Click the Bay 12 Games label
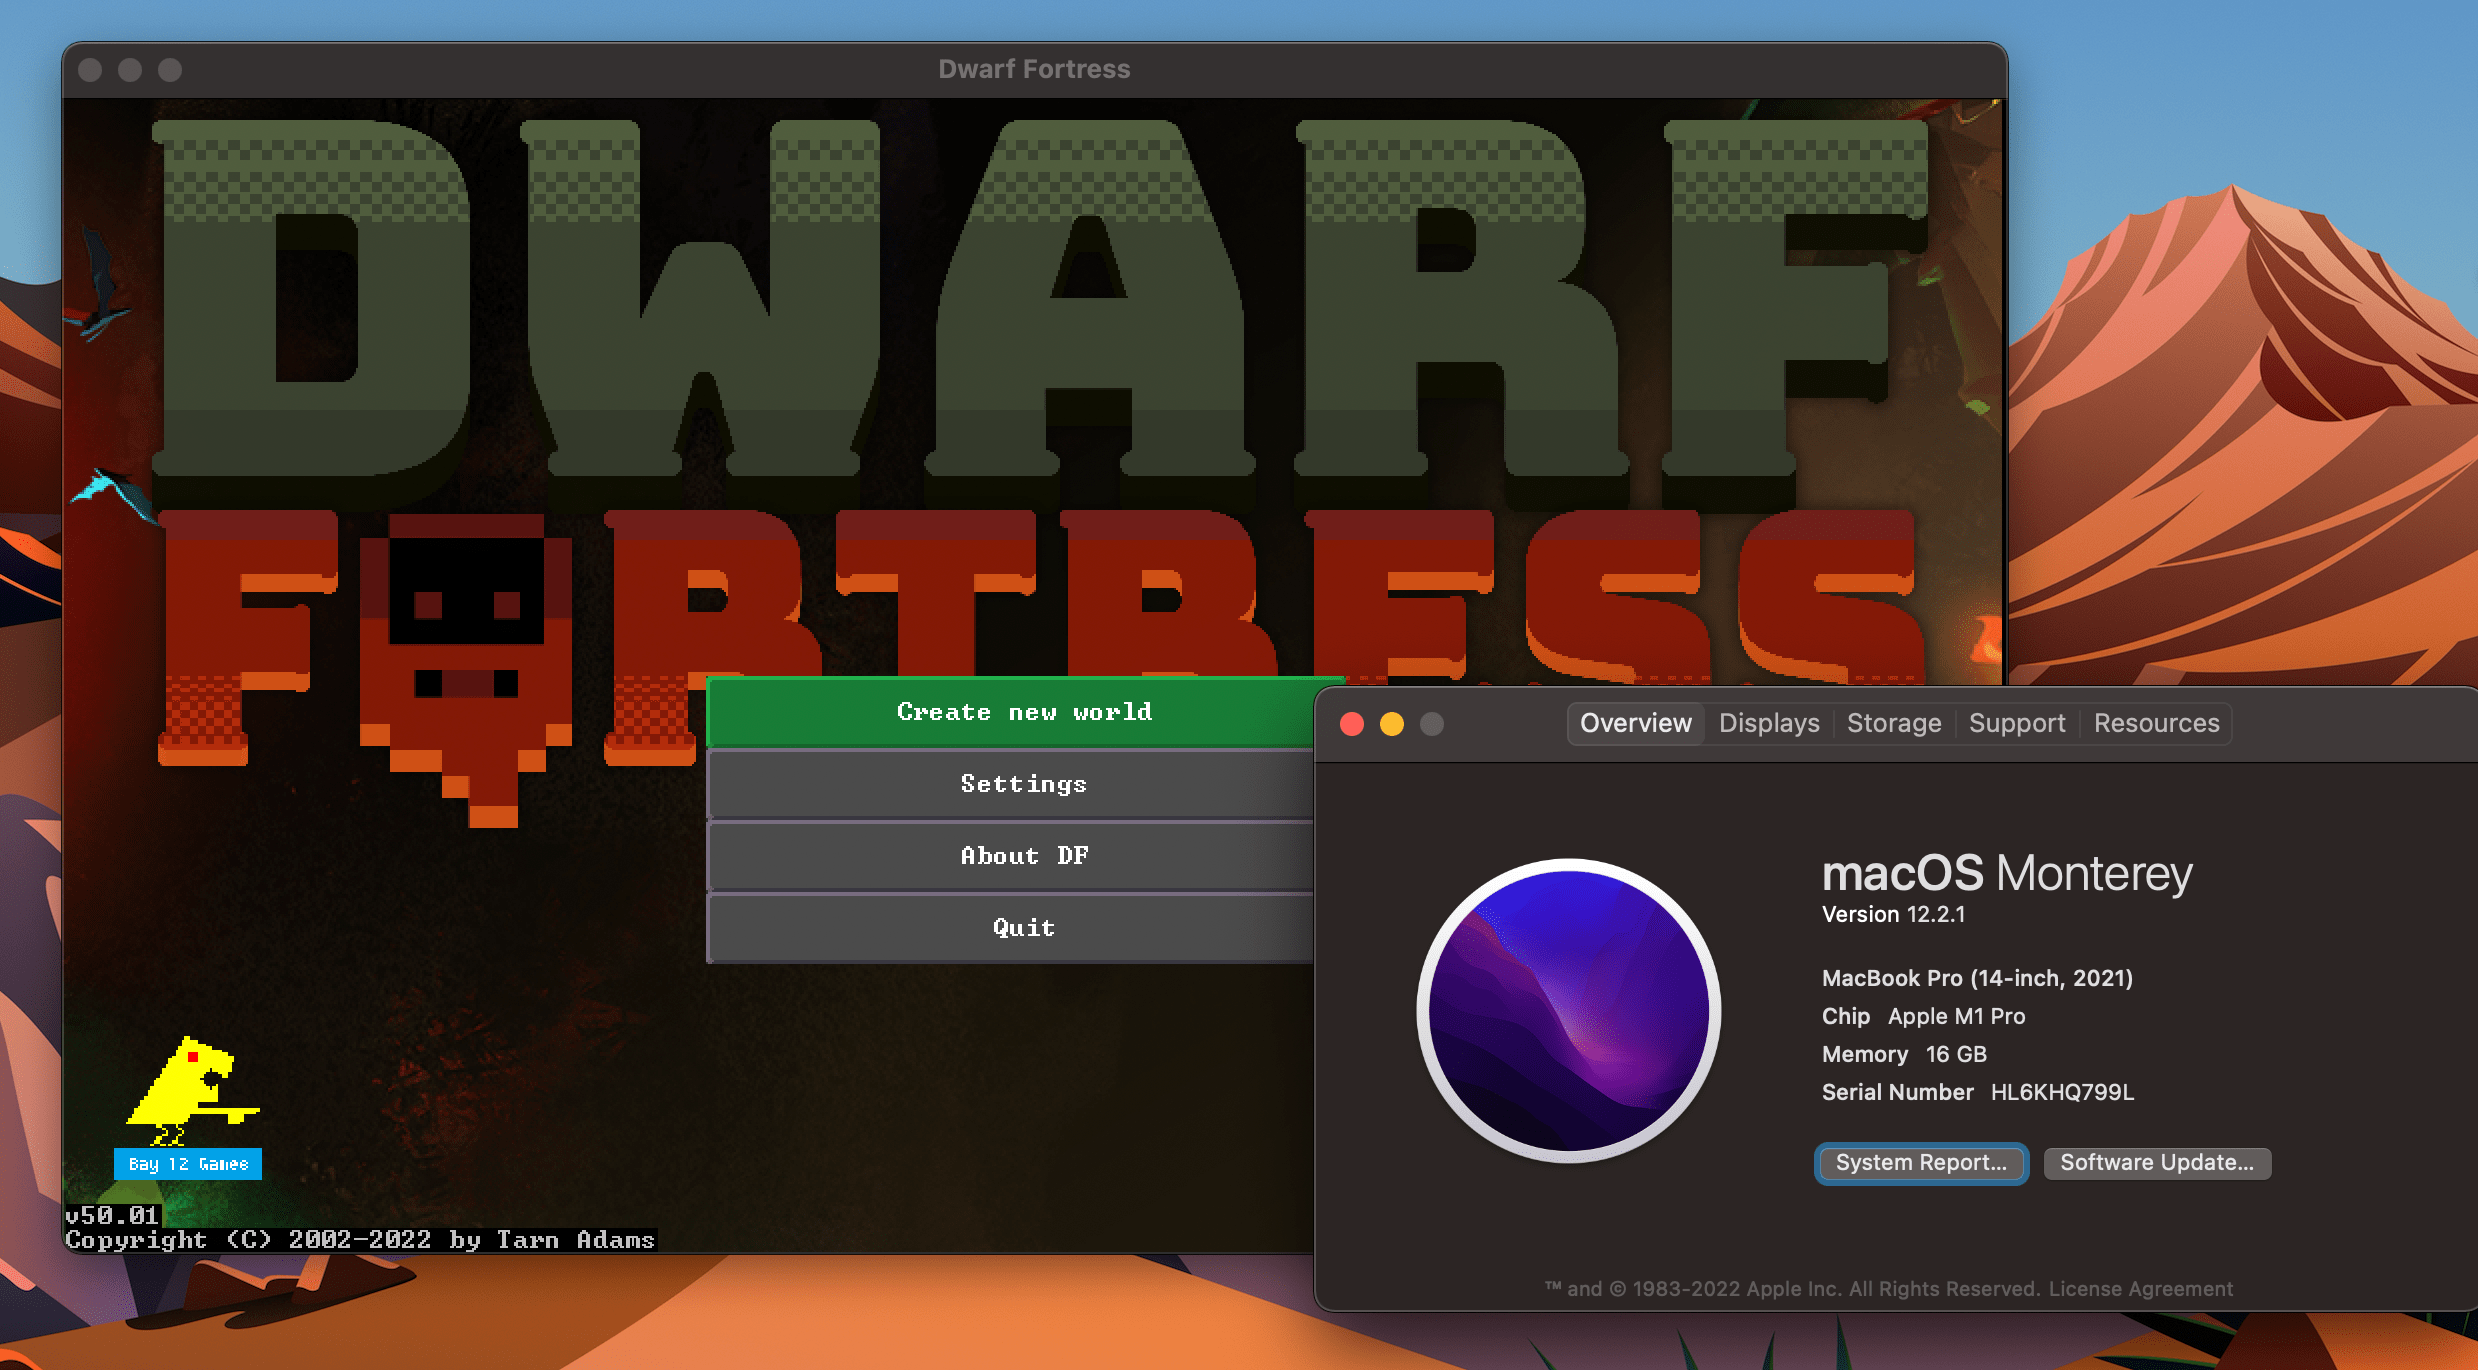 pyautogui.click(x=186, y=1163)
